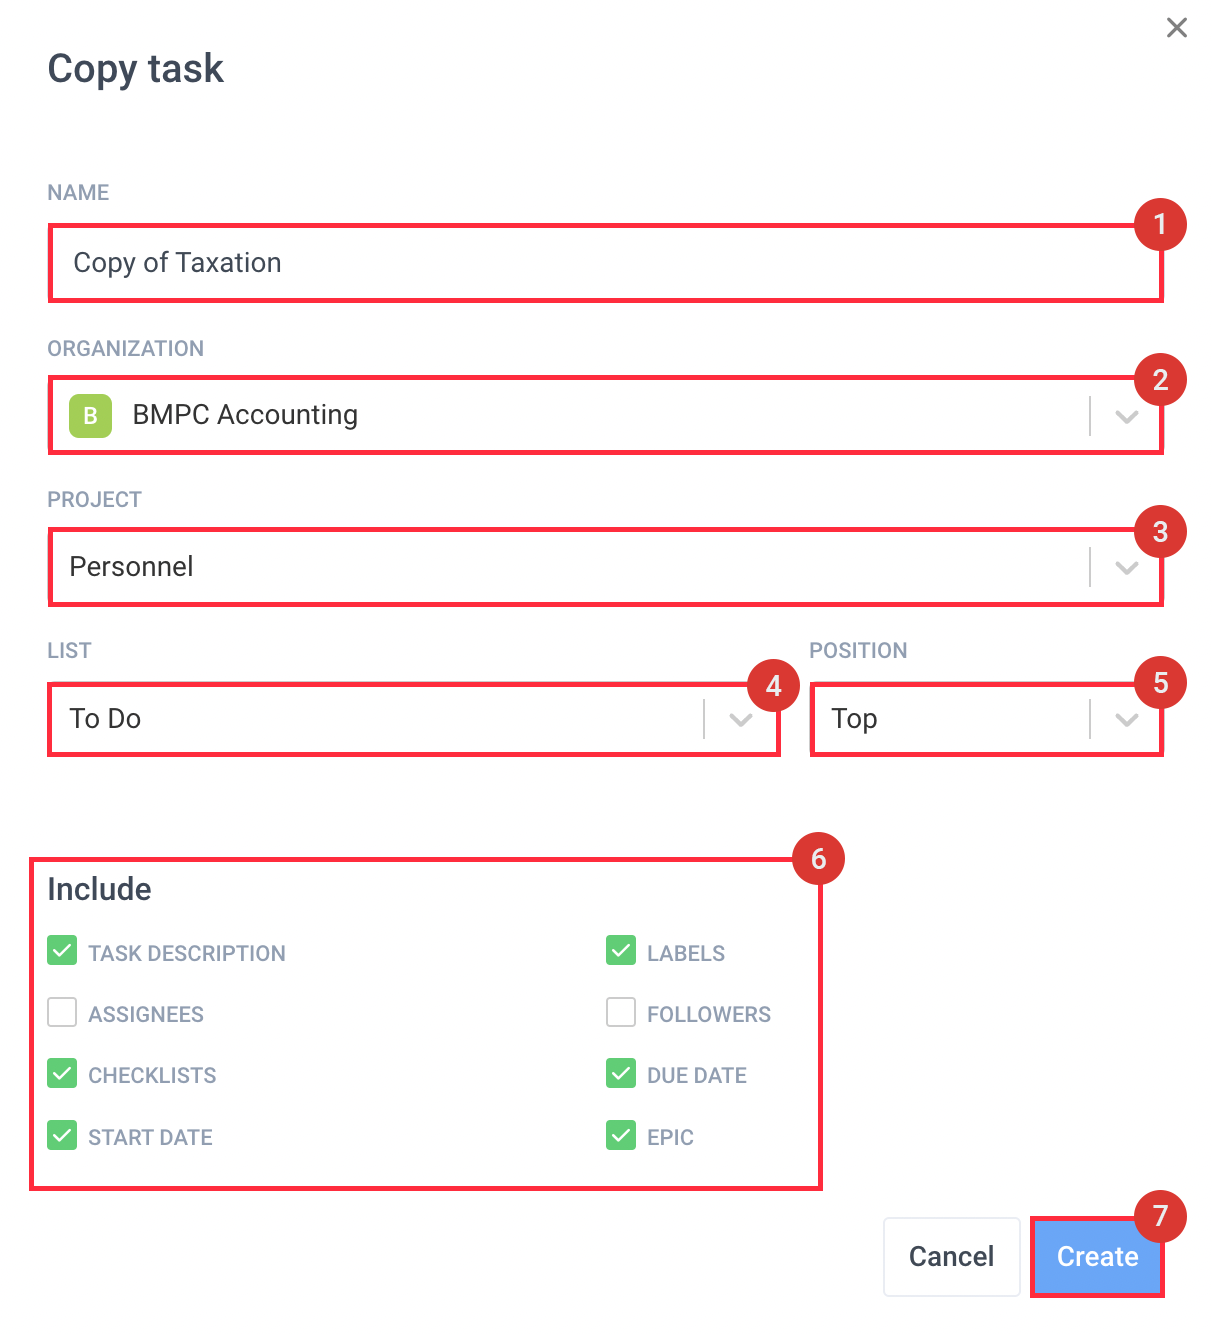This screenshot has height=1334, width=1212.
Task: Click the red annotation marker number 1
Action: coord(1160,224)
